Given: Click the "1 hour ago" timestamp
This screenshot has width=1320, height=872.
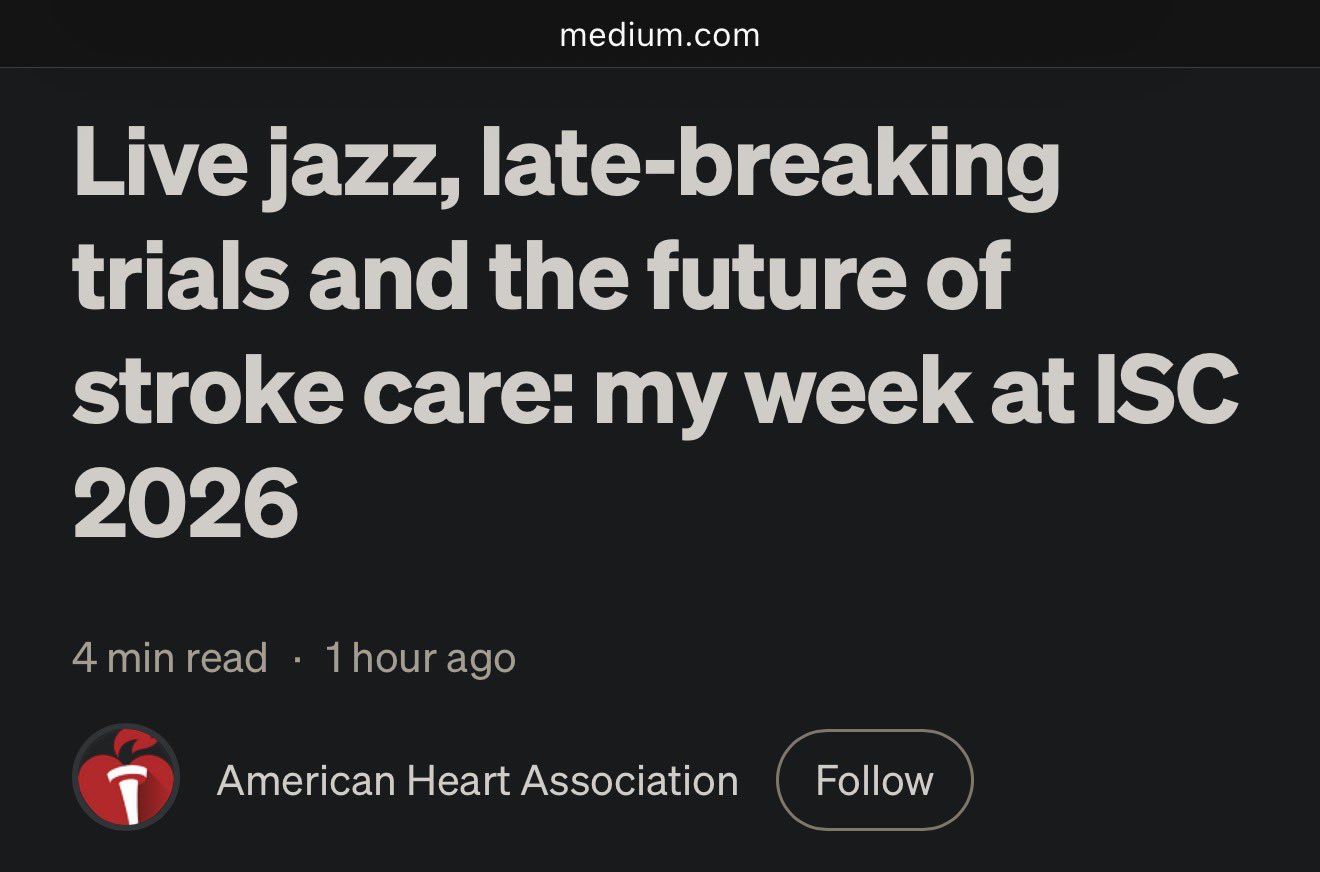Looking at the screenshot, I should pos(420,658).
